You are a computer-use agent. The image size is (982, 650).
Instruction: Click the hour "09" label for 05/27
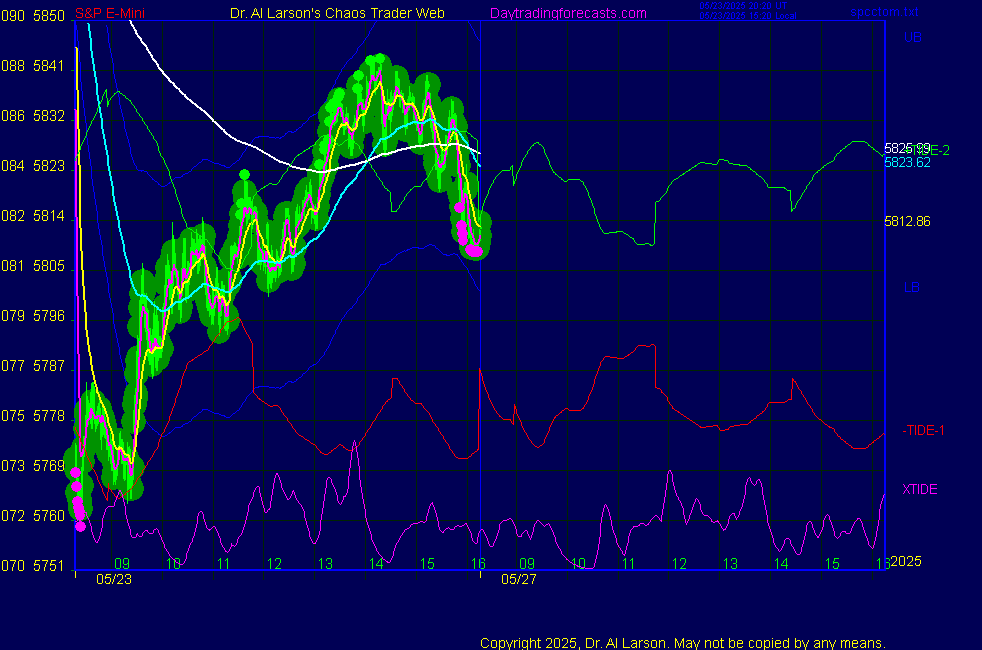[x=527, y=564]
